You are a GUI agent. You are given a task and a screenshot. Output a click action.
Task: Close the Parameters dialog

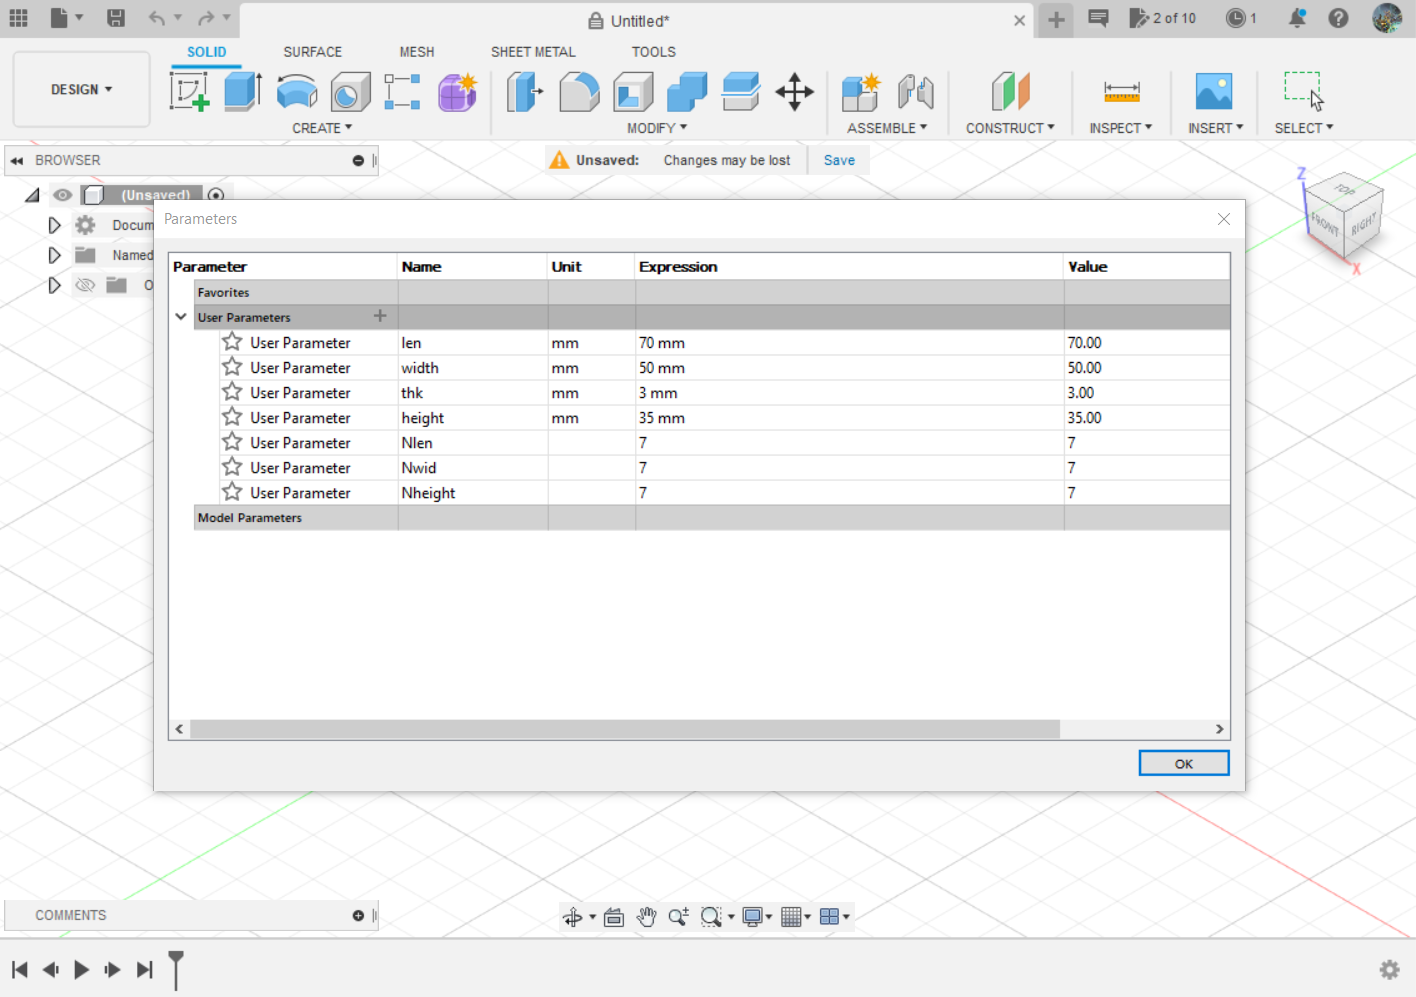(x=1224, y=219)
